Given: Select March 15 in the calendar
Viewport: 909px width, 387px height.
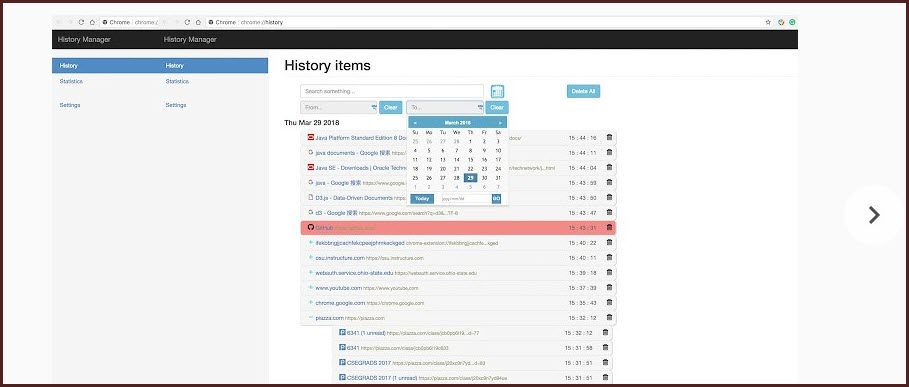Looking at the screenshot, I should (471, 159).
